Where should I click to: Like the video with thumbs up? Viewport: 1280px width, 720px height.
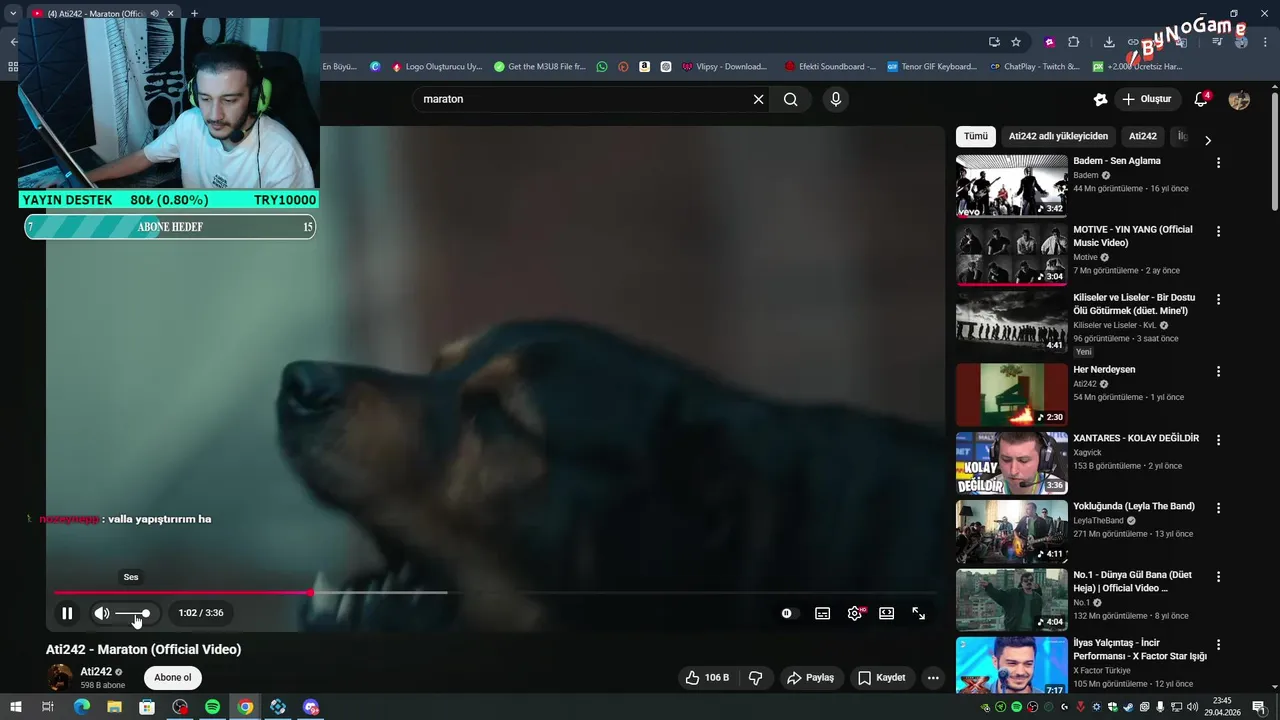tap(707, 677)
